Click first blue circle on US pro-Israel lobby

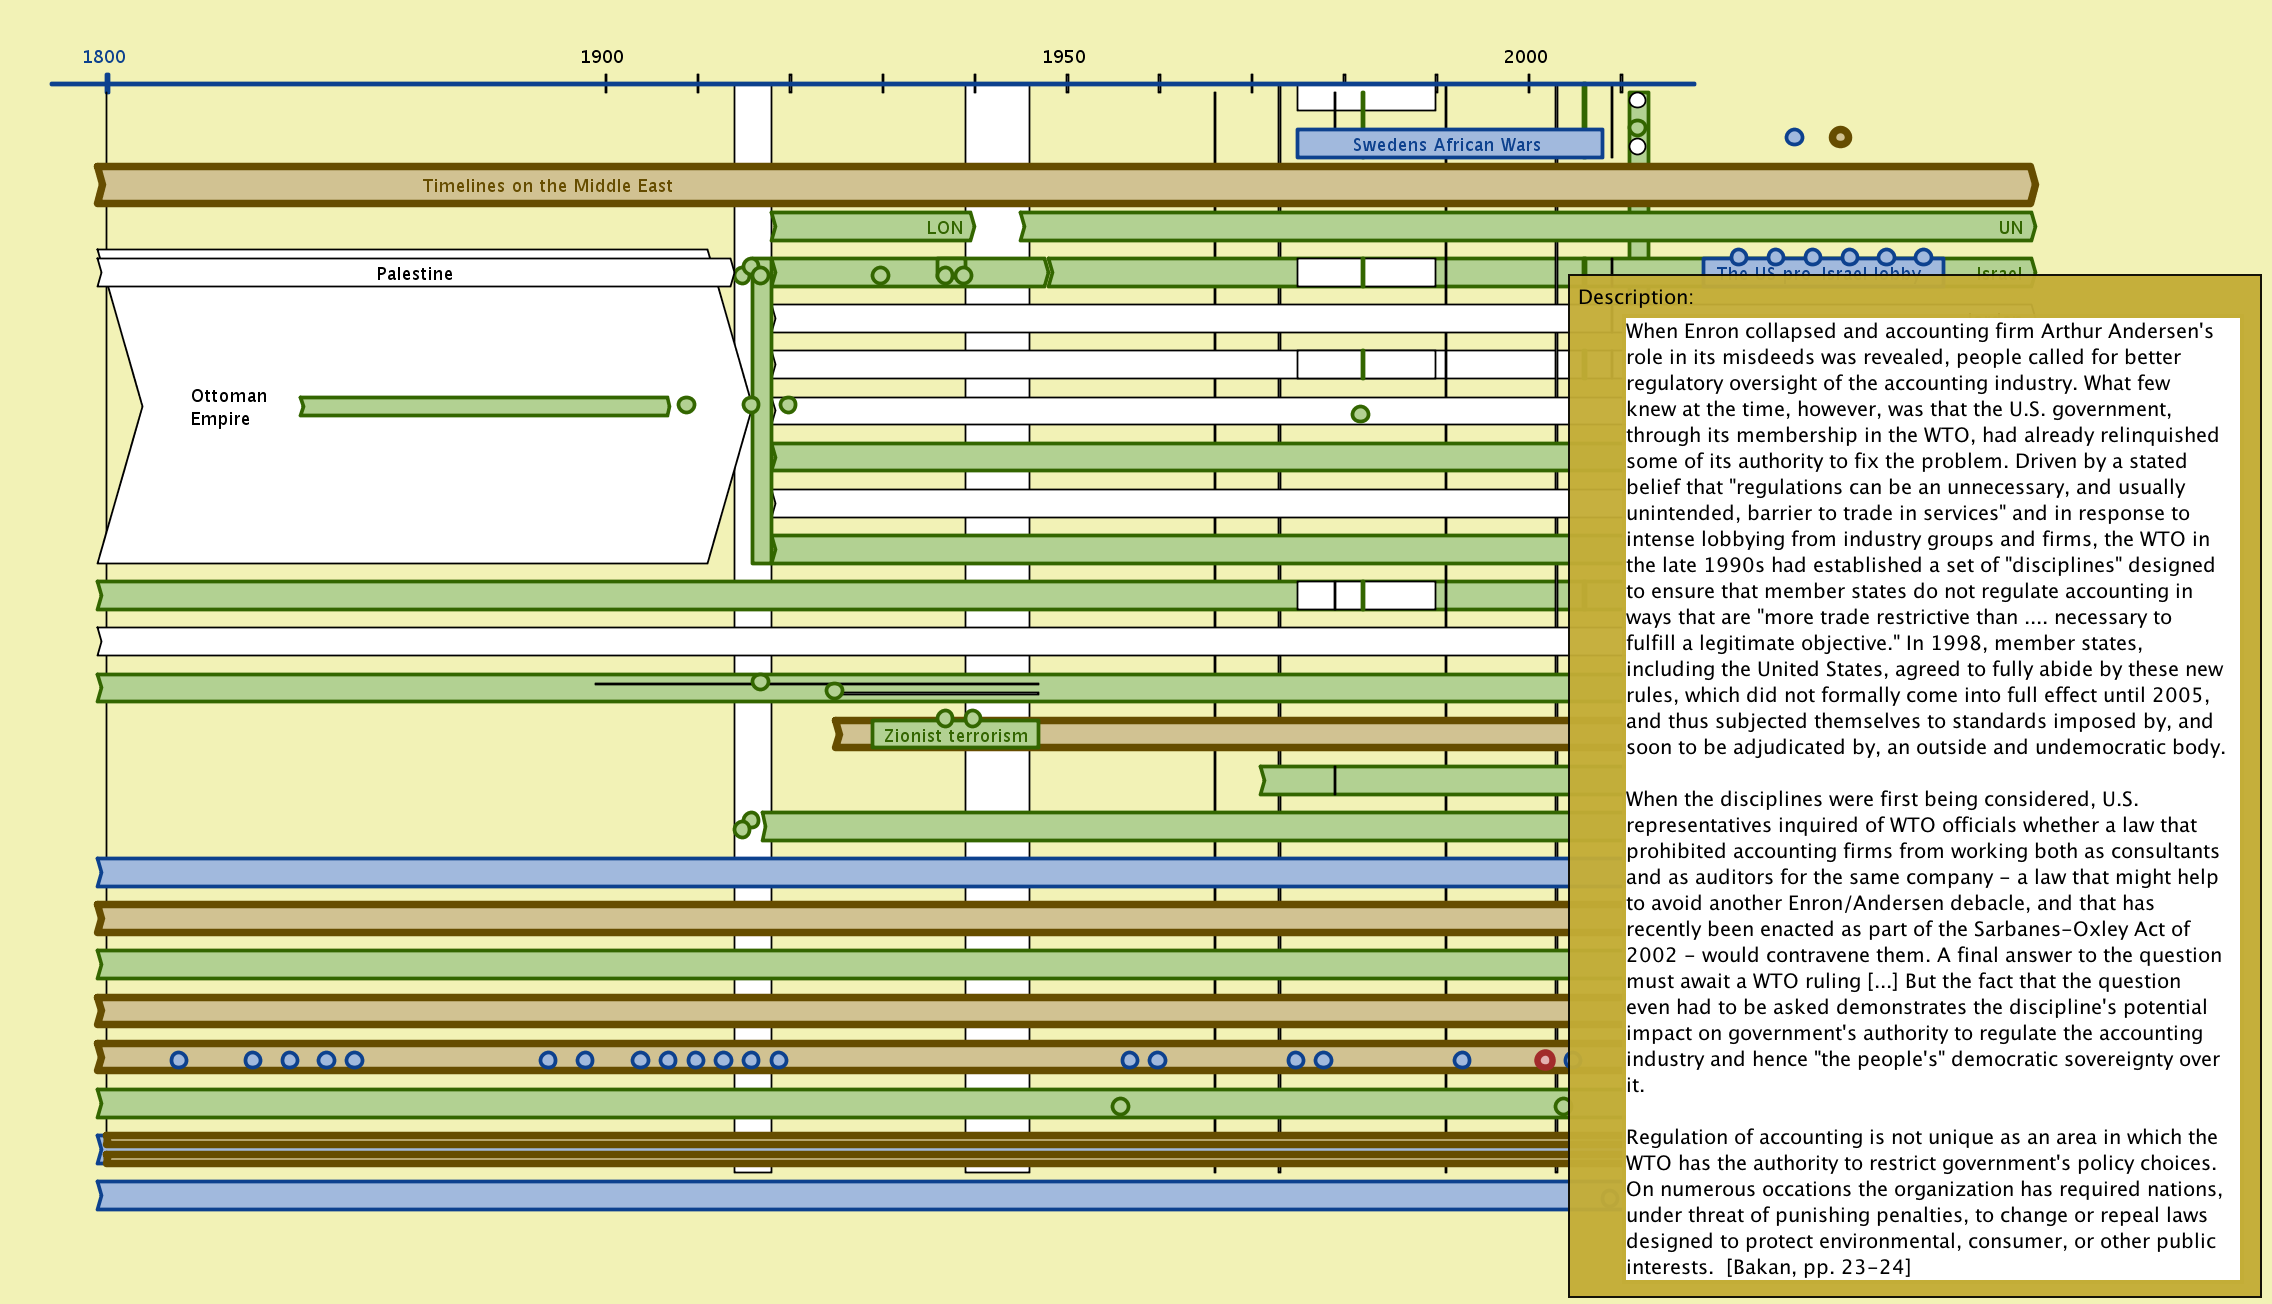(x=1738, y=257)
